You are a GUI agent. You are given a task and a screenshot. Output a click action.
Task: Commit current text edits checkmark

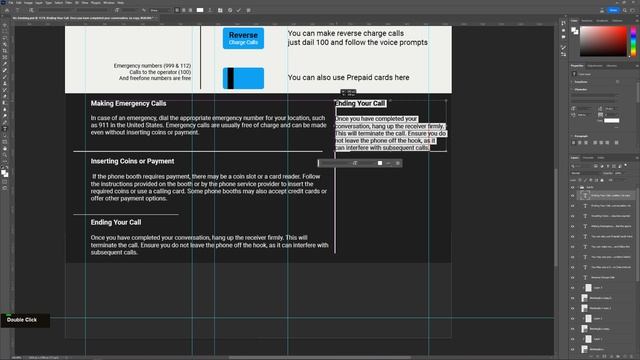[x=239, y=10]
